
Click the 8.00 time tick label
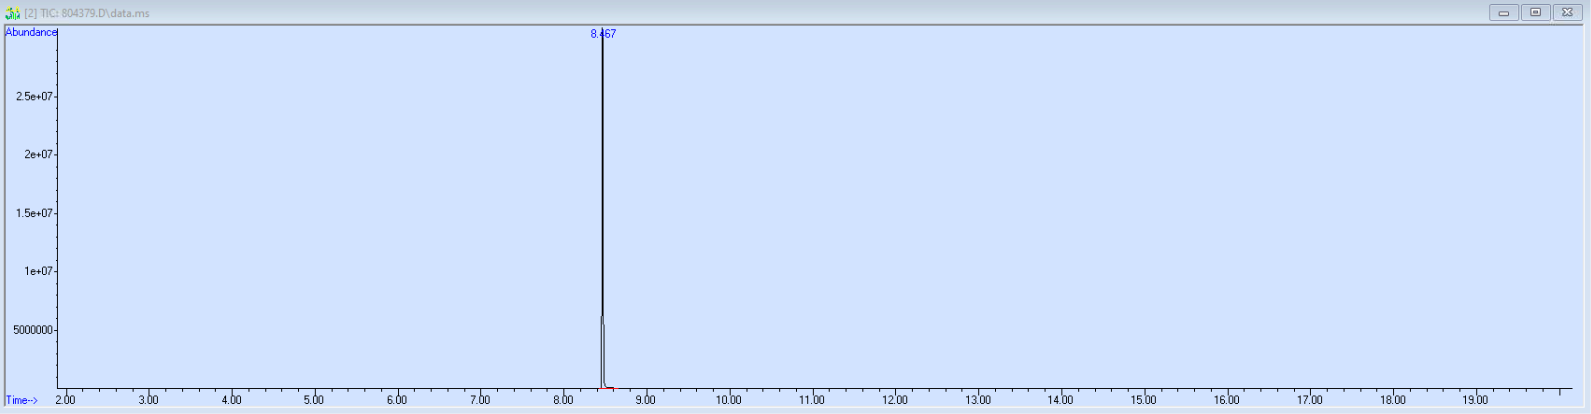[x=563, y=400]
